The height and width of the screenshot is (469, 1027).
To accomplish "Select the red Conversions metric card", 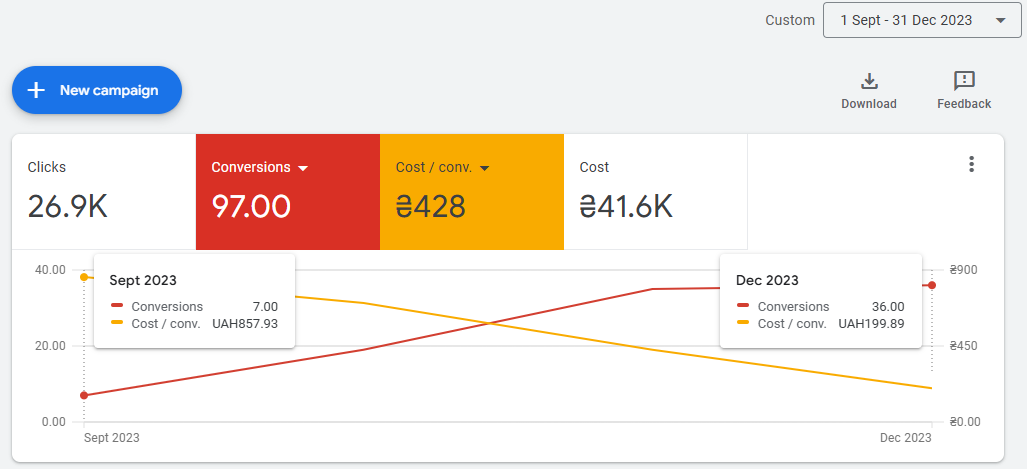I will [288, 192].
